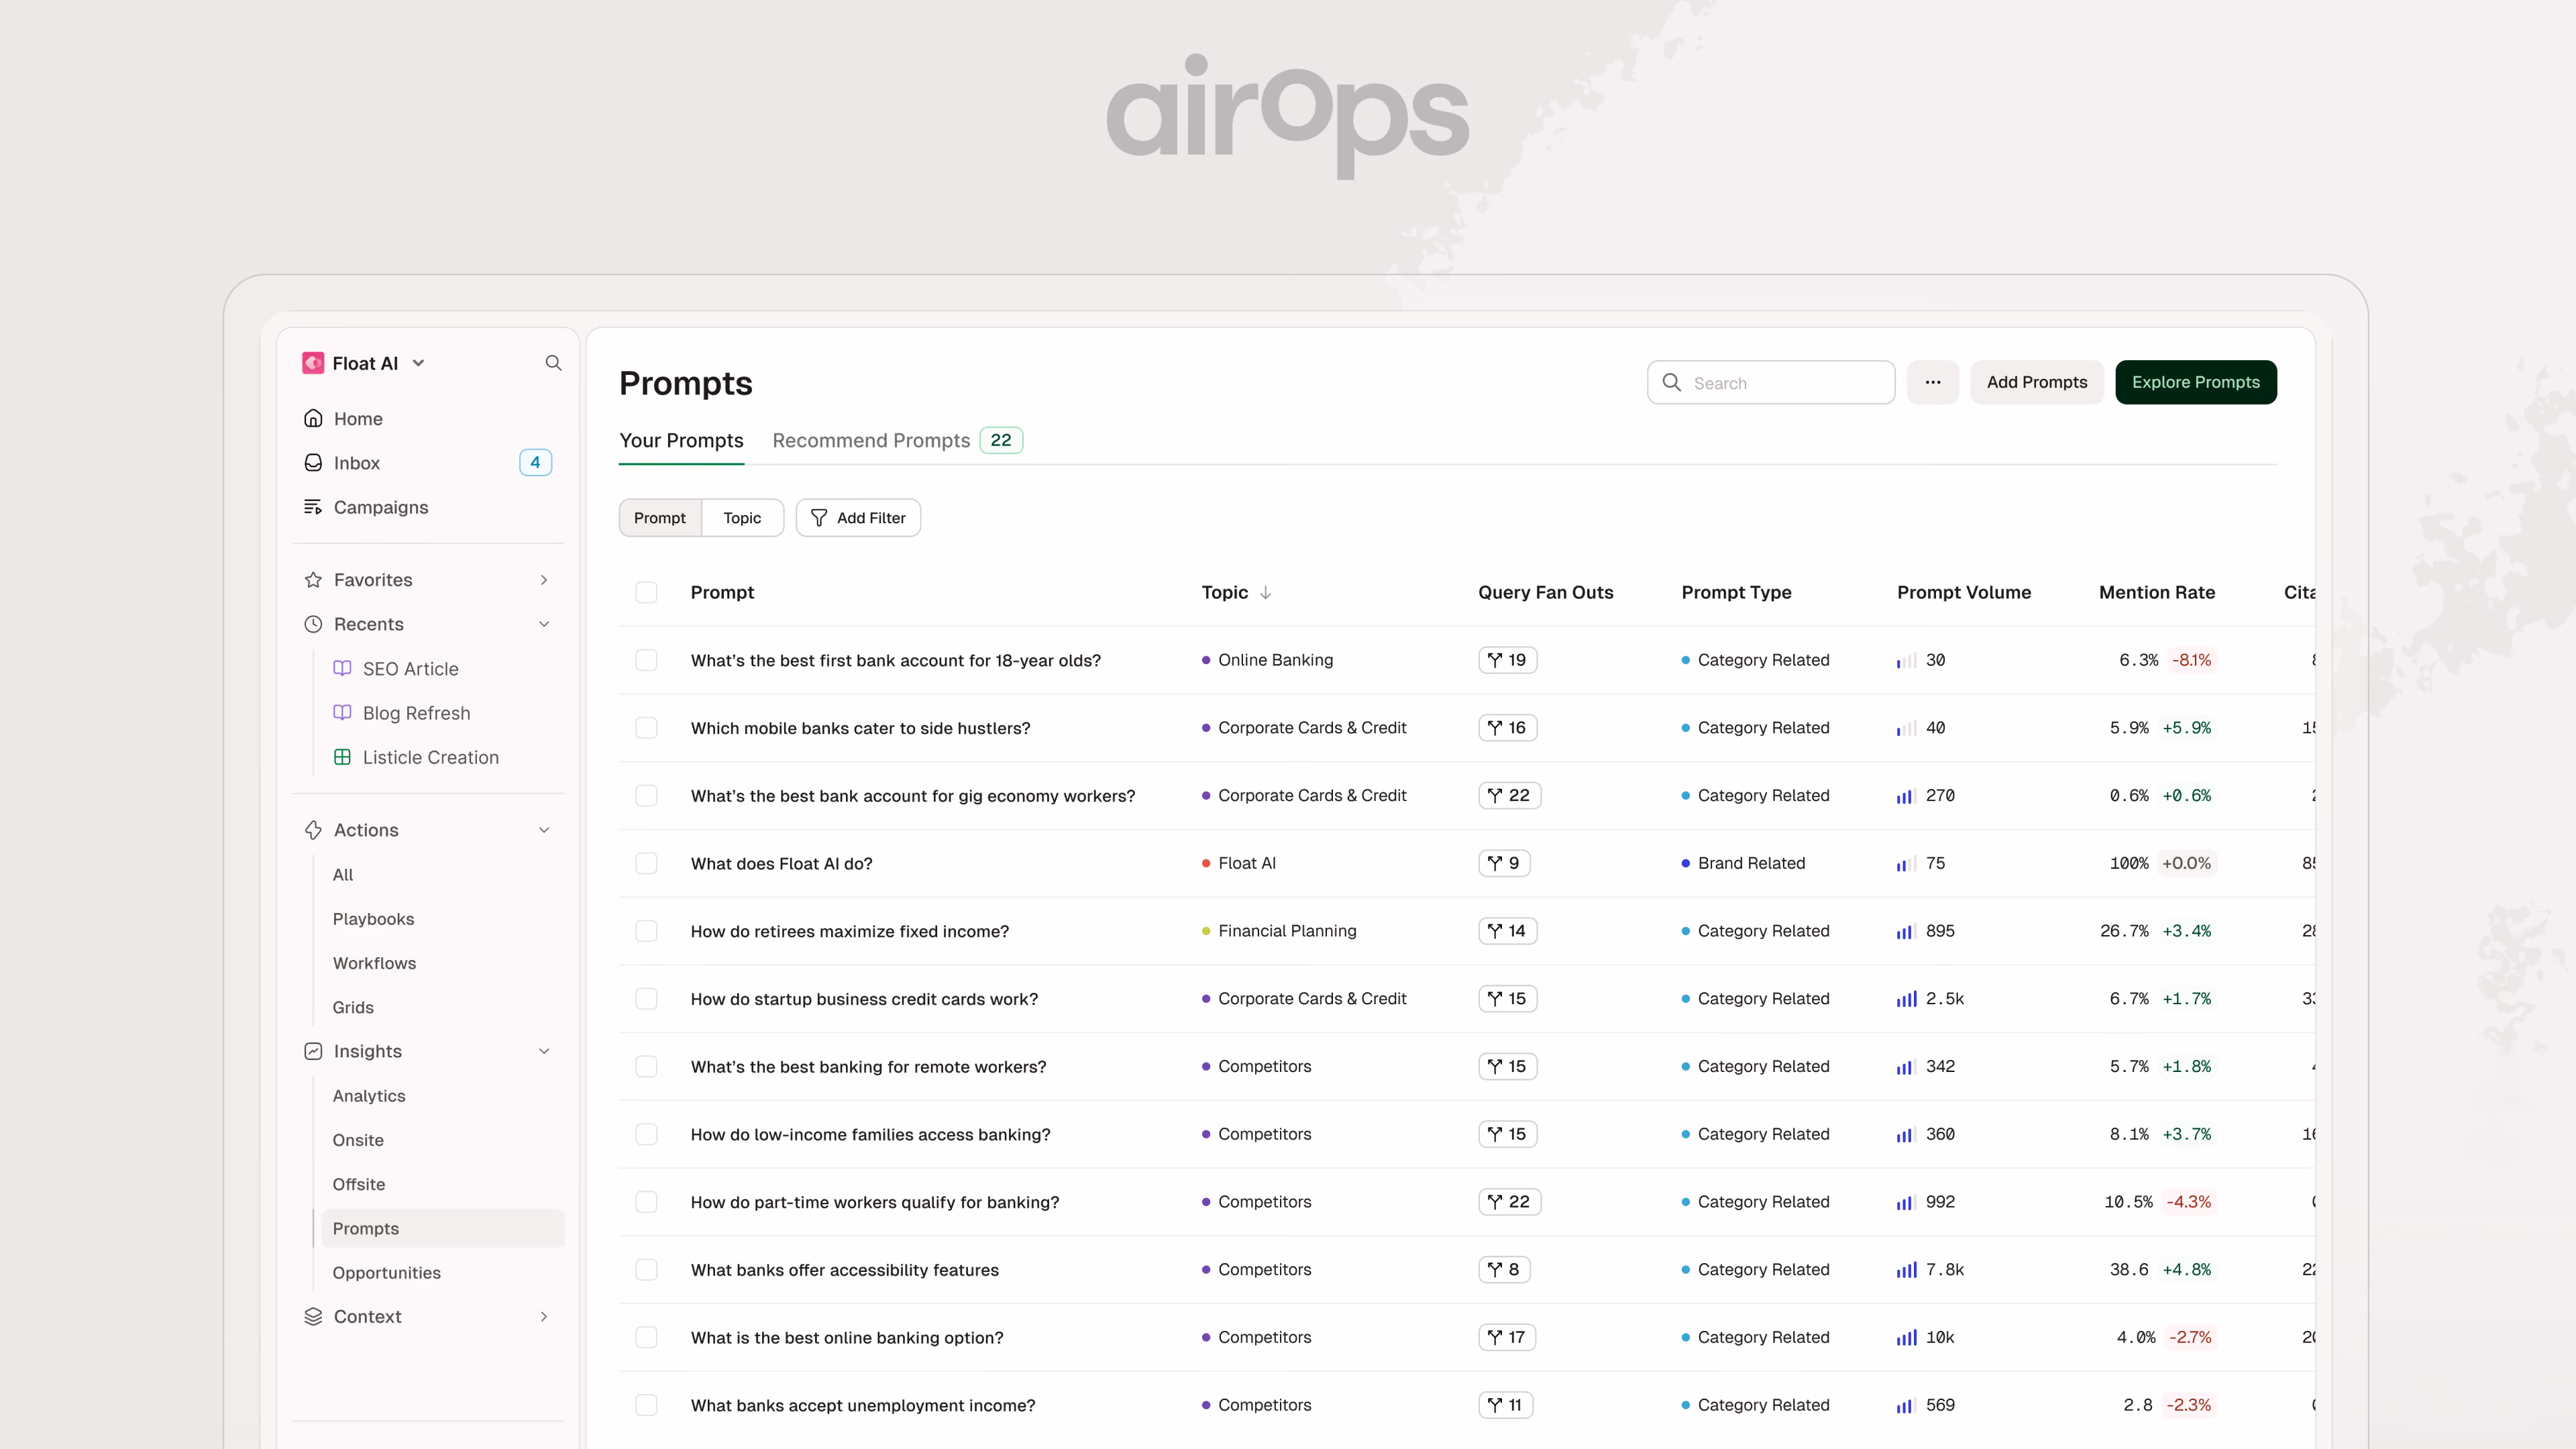Check the row 'What does Float AI do?'
Viewport: 2576px width, 1449px height.
[x=646, y=863]
